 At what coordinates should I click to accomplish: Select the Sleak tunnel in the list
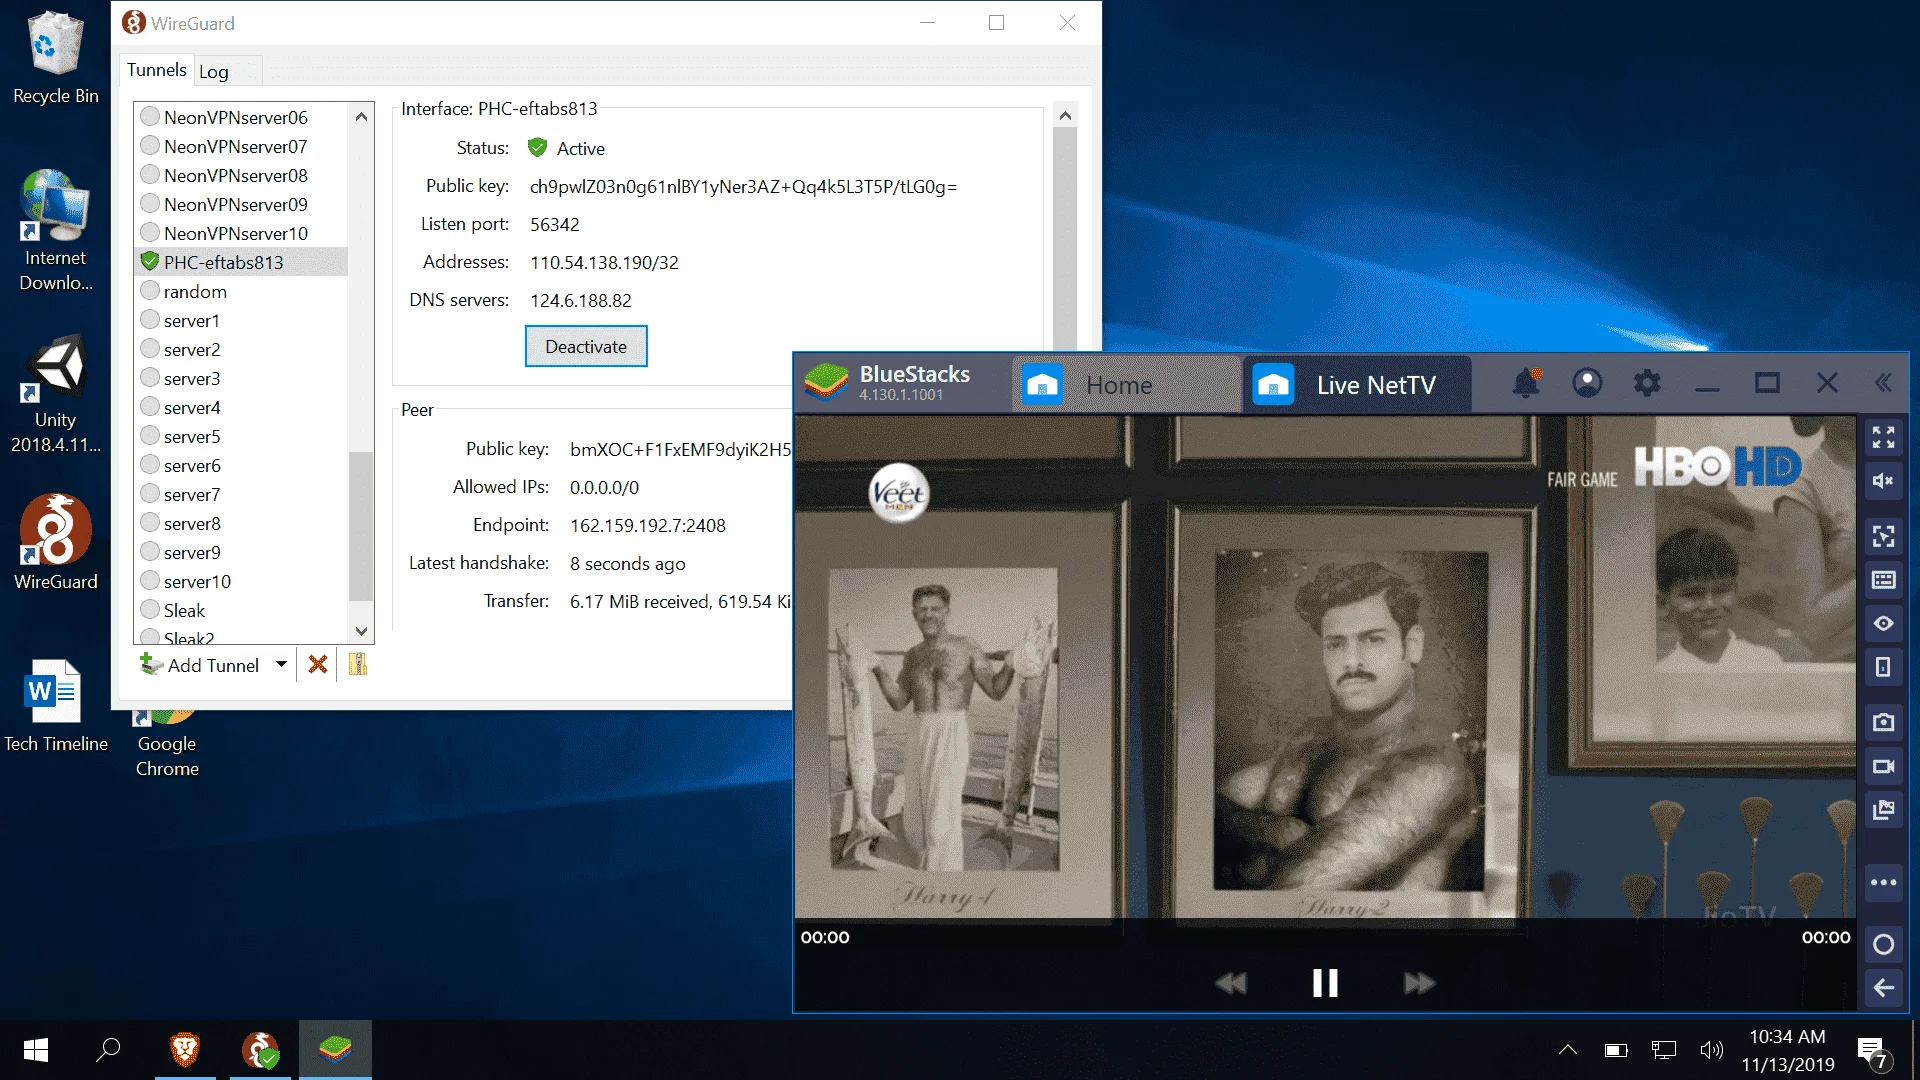click(241, 611)
